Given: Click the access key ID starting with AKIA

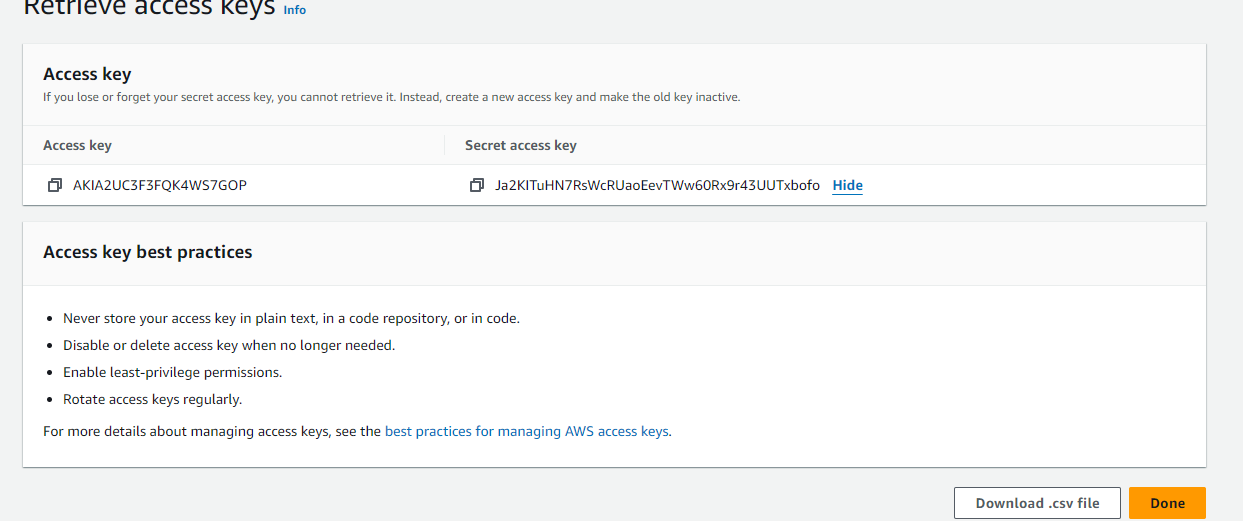Looking at the screenshot, I should coord(160,186).
